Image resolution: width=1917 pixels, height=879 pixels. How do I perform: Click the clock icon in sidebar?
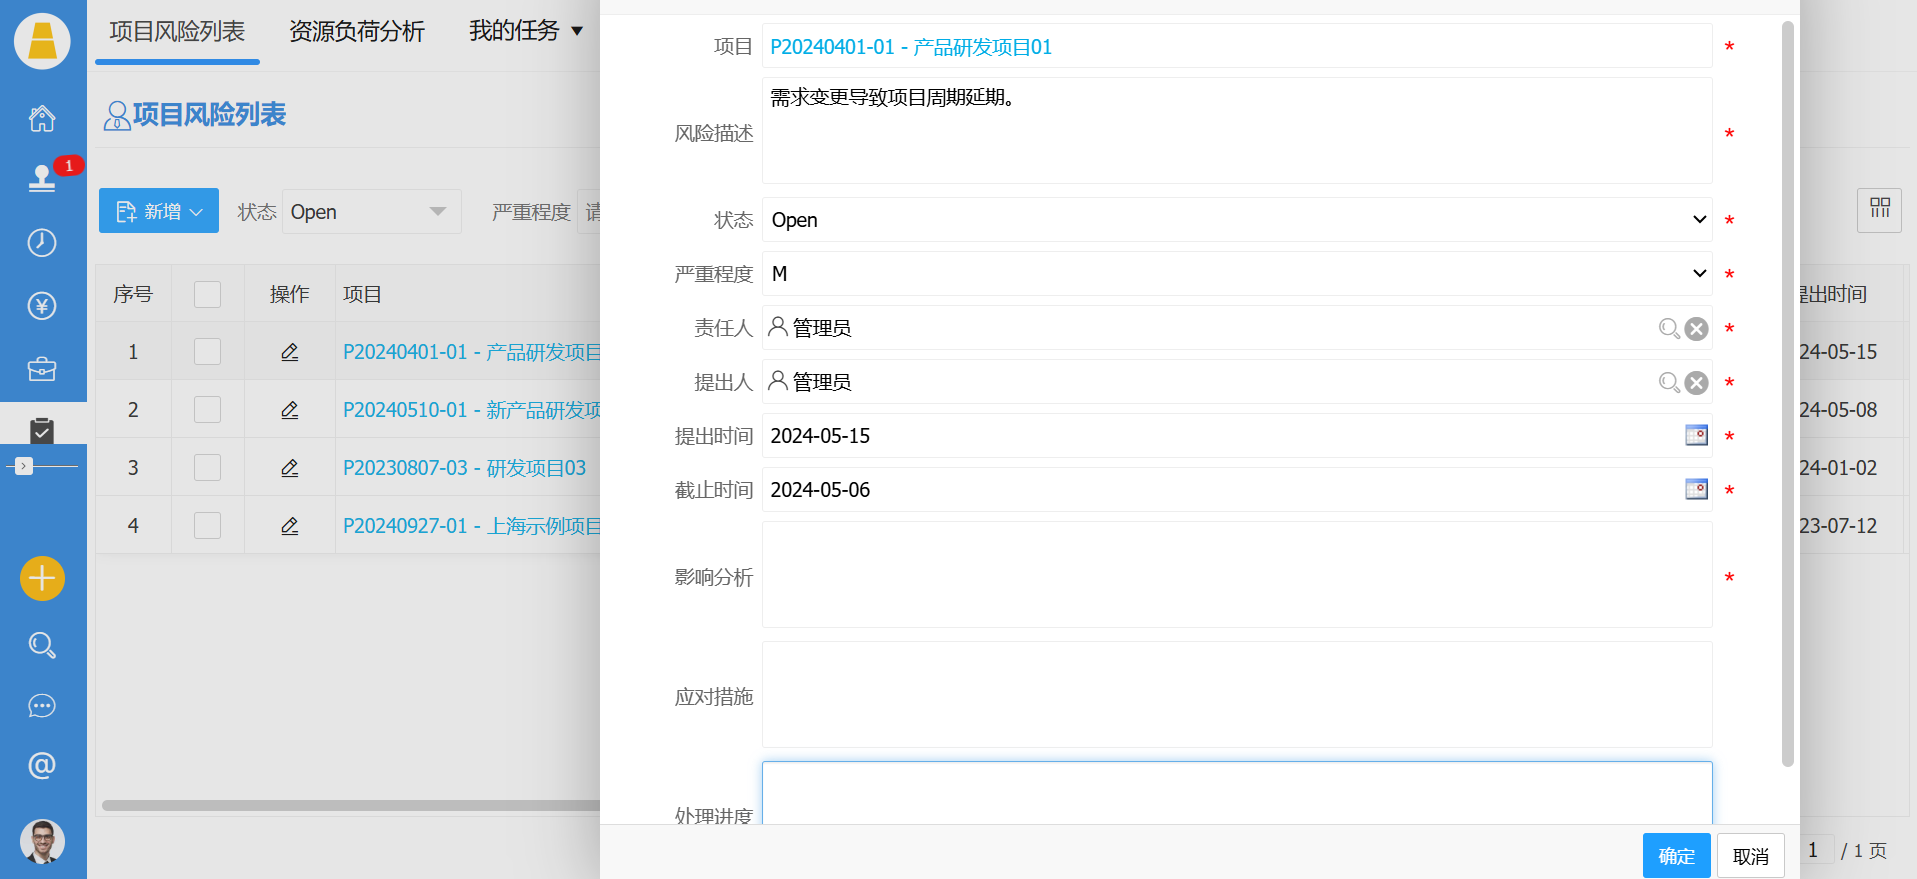point(42,243)
